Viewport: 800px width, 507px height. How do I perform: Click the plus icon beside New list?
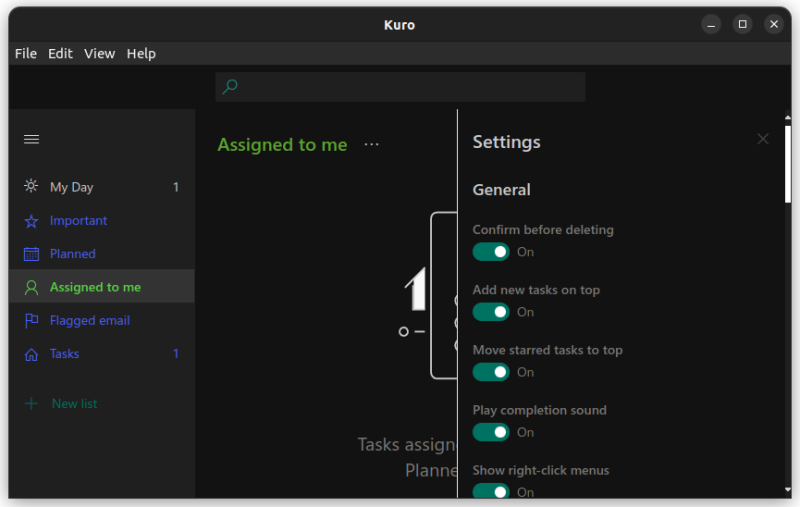coord(31,403)
